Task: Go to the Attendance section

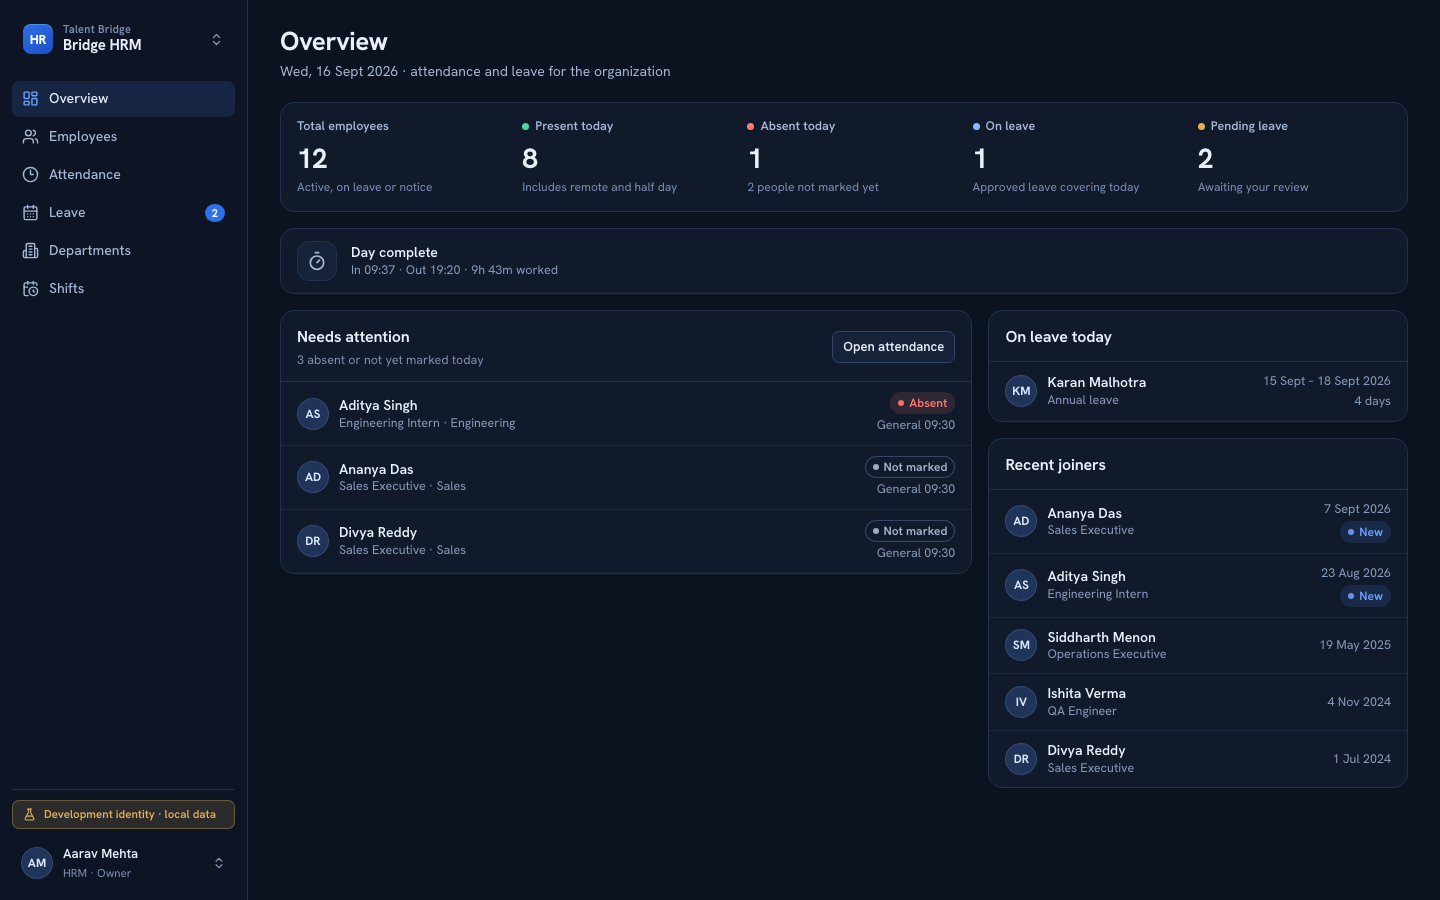Action: [x=123, y=174]
